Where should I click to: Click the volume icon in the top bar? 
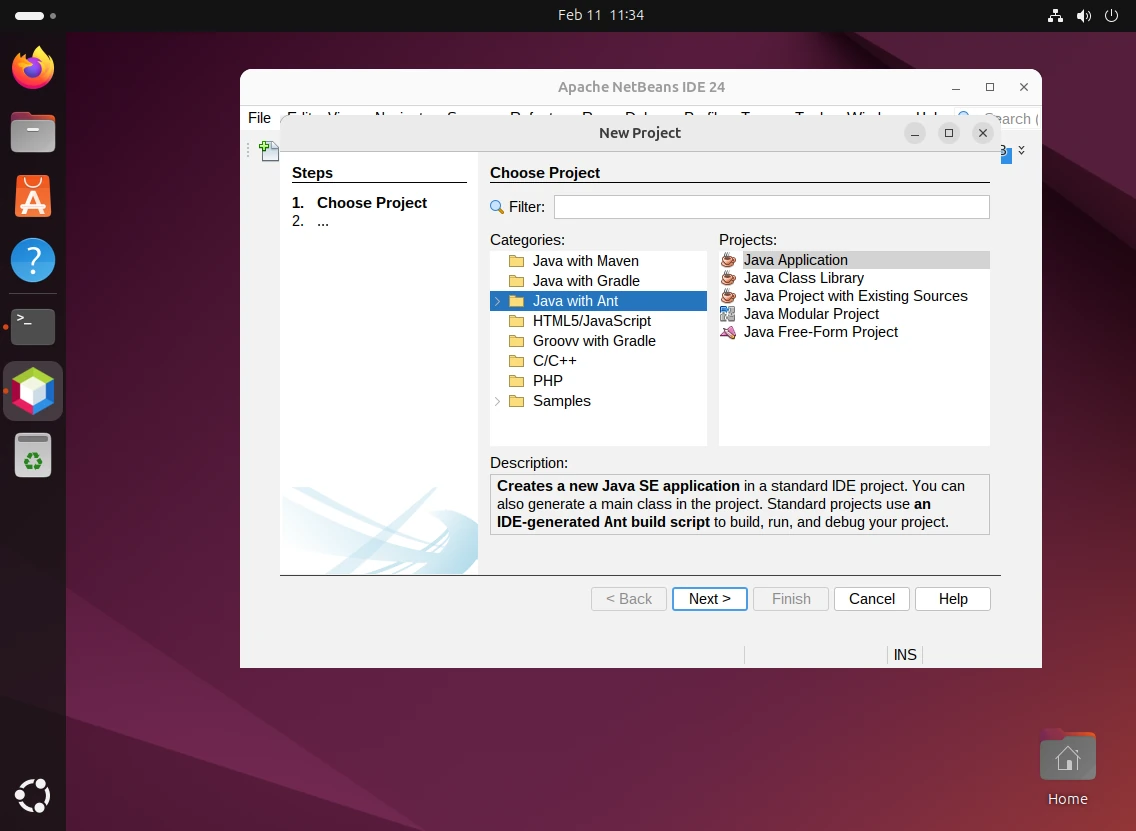1084,15
